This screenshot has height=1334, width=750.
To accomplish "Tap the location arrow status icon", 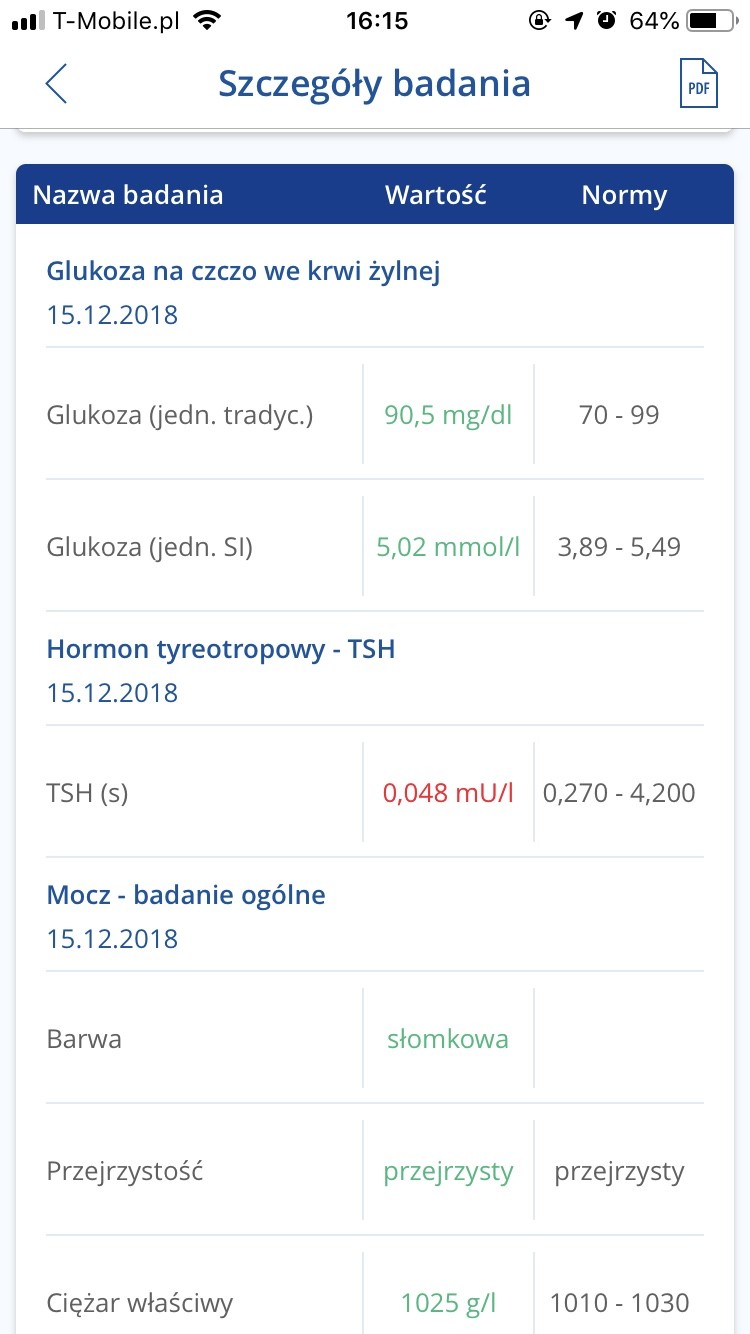I will pyautogui.click(x=574, y=21).
